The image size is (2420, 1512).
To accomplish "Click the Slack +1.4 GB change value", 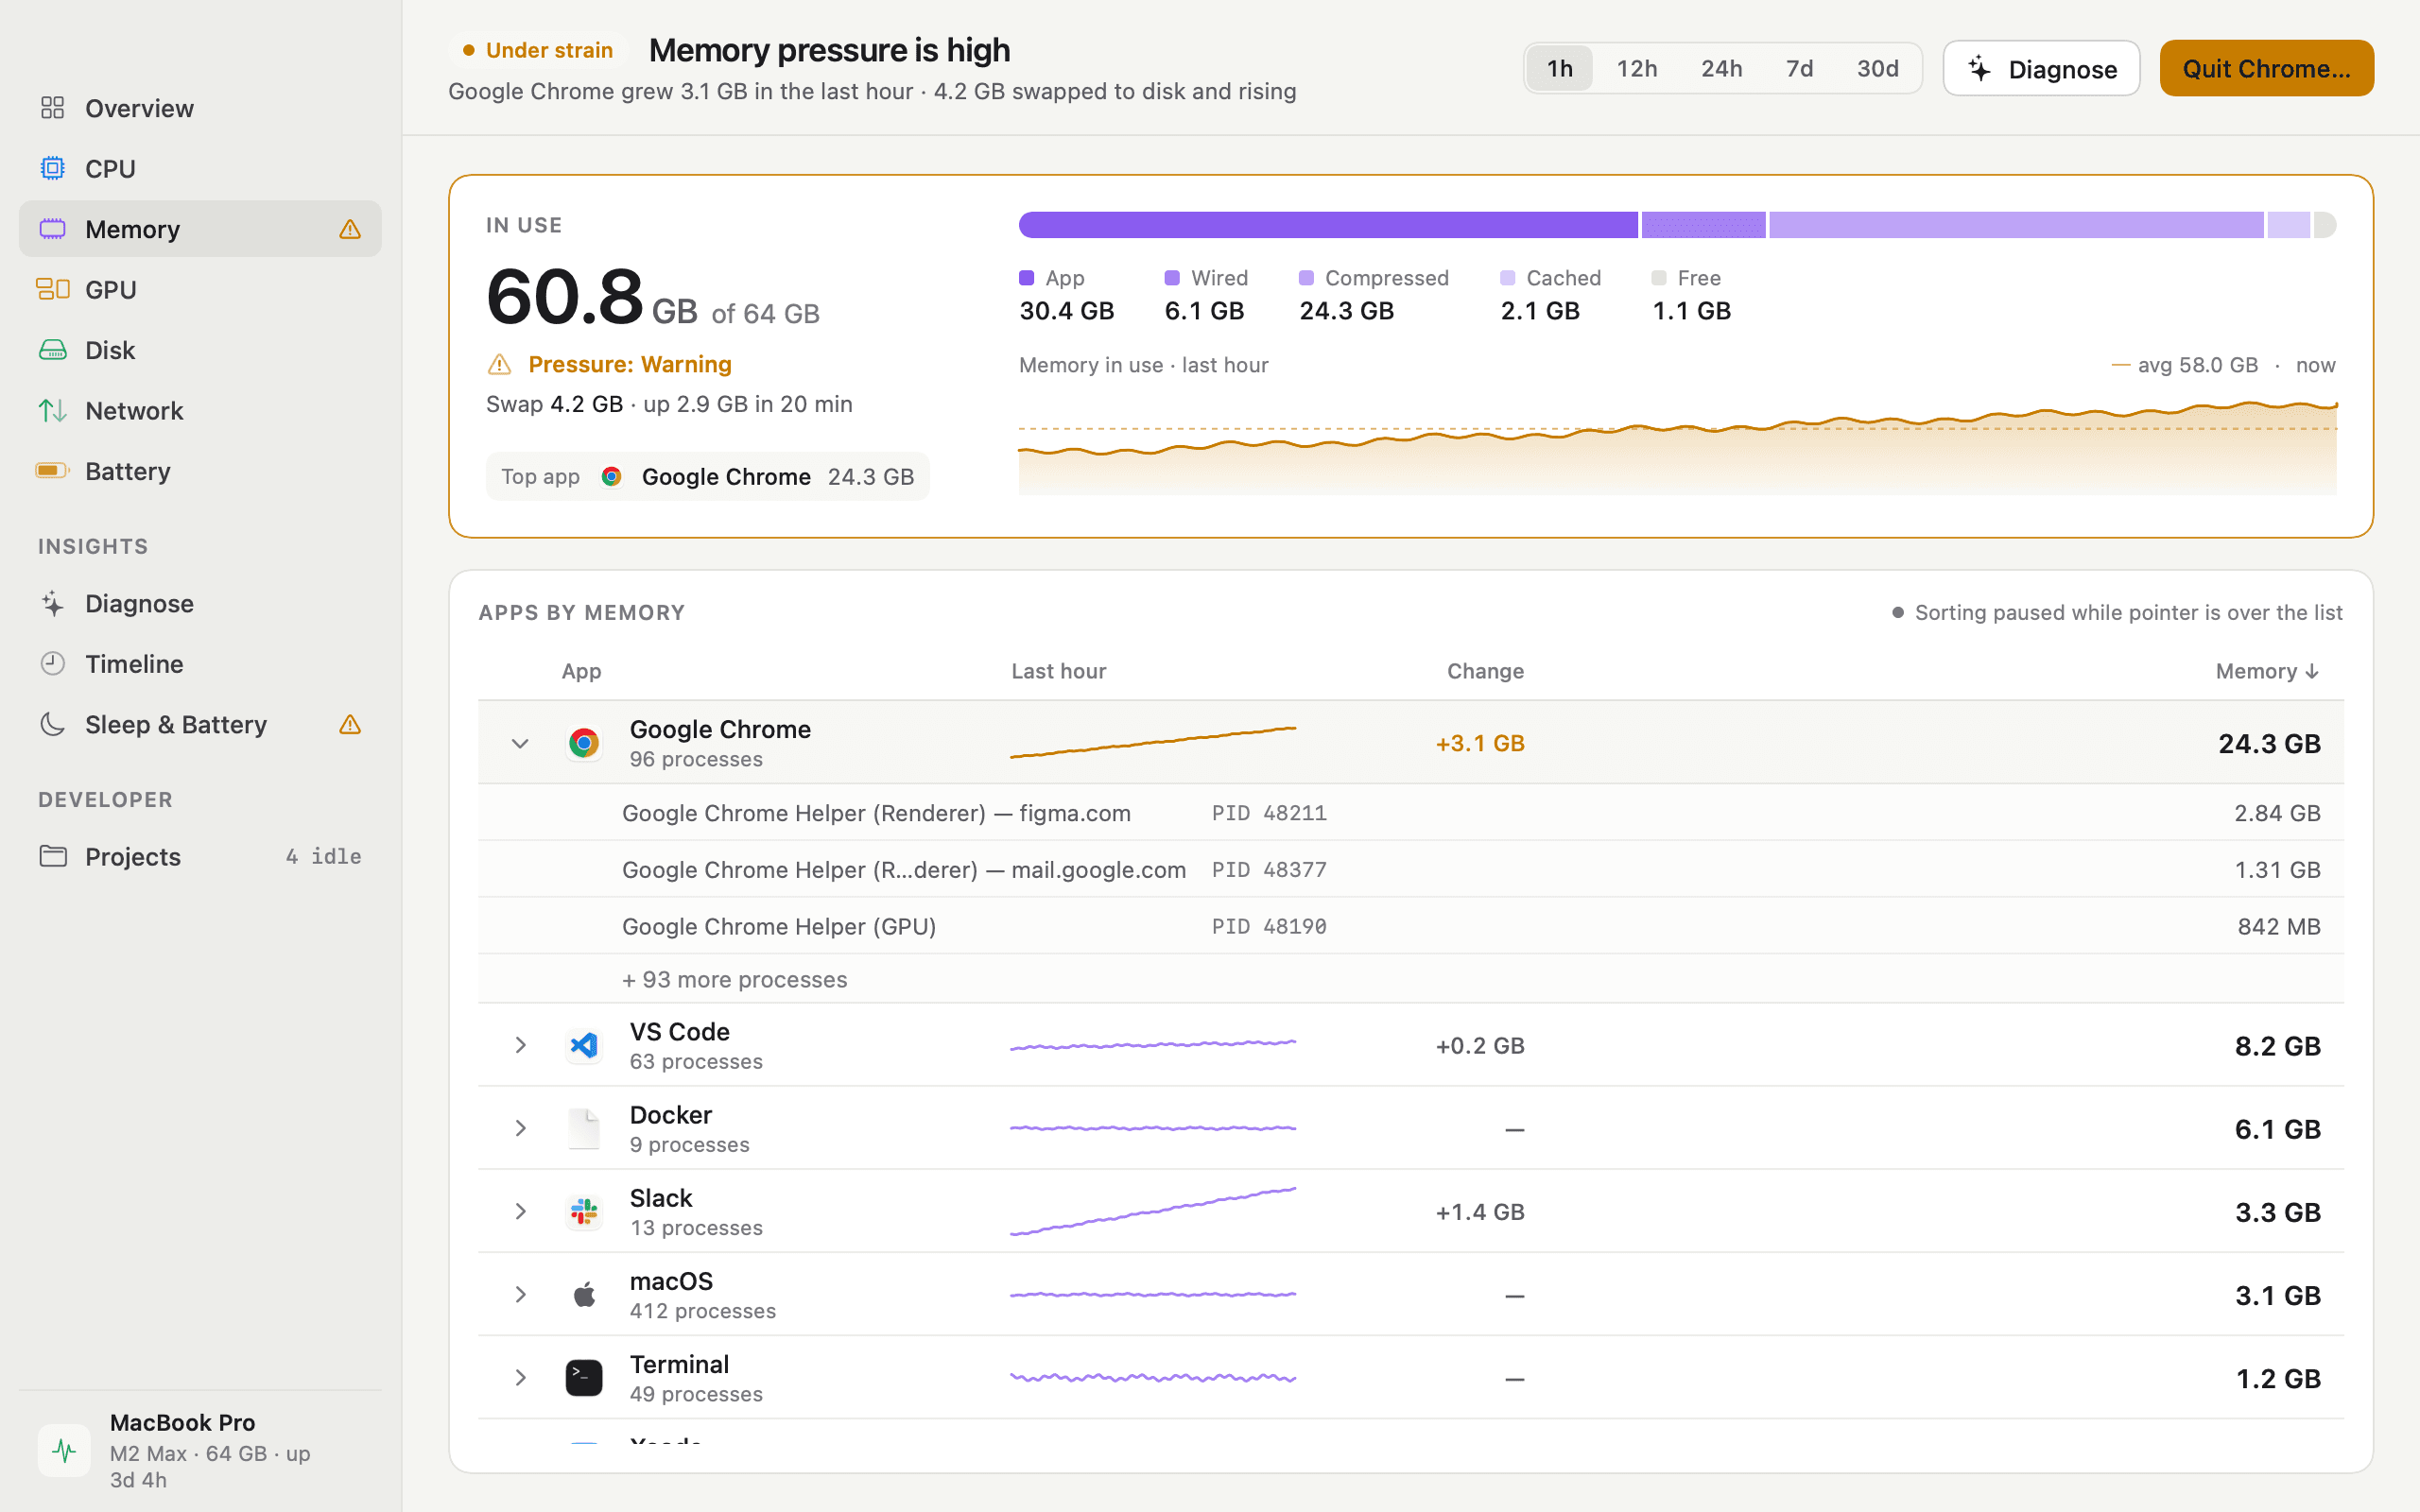I will click(1480, 1211).
